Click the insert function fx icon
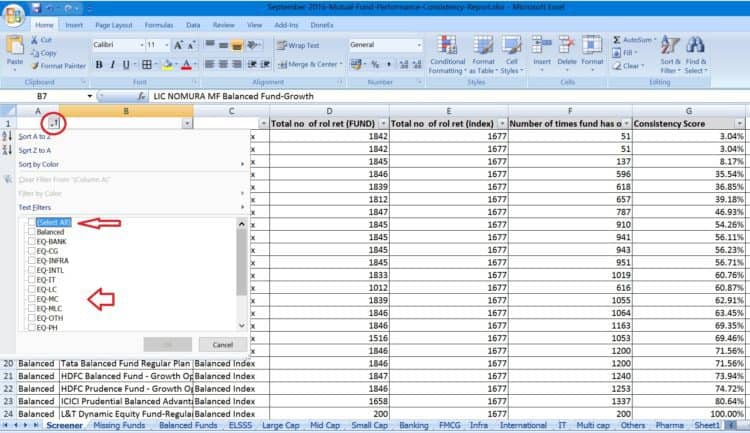Screen dimensions: 750x433 [141, 97]
